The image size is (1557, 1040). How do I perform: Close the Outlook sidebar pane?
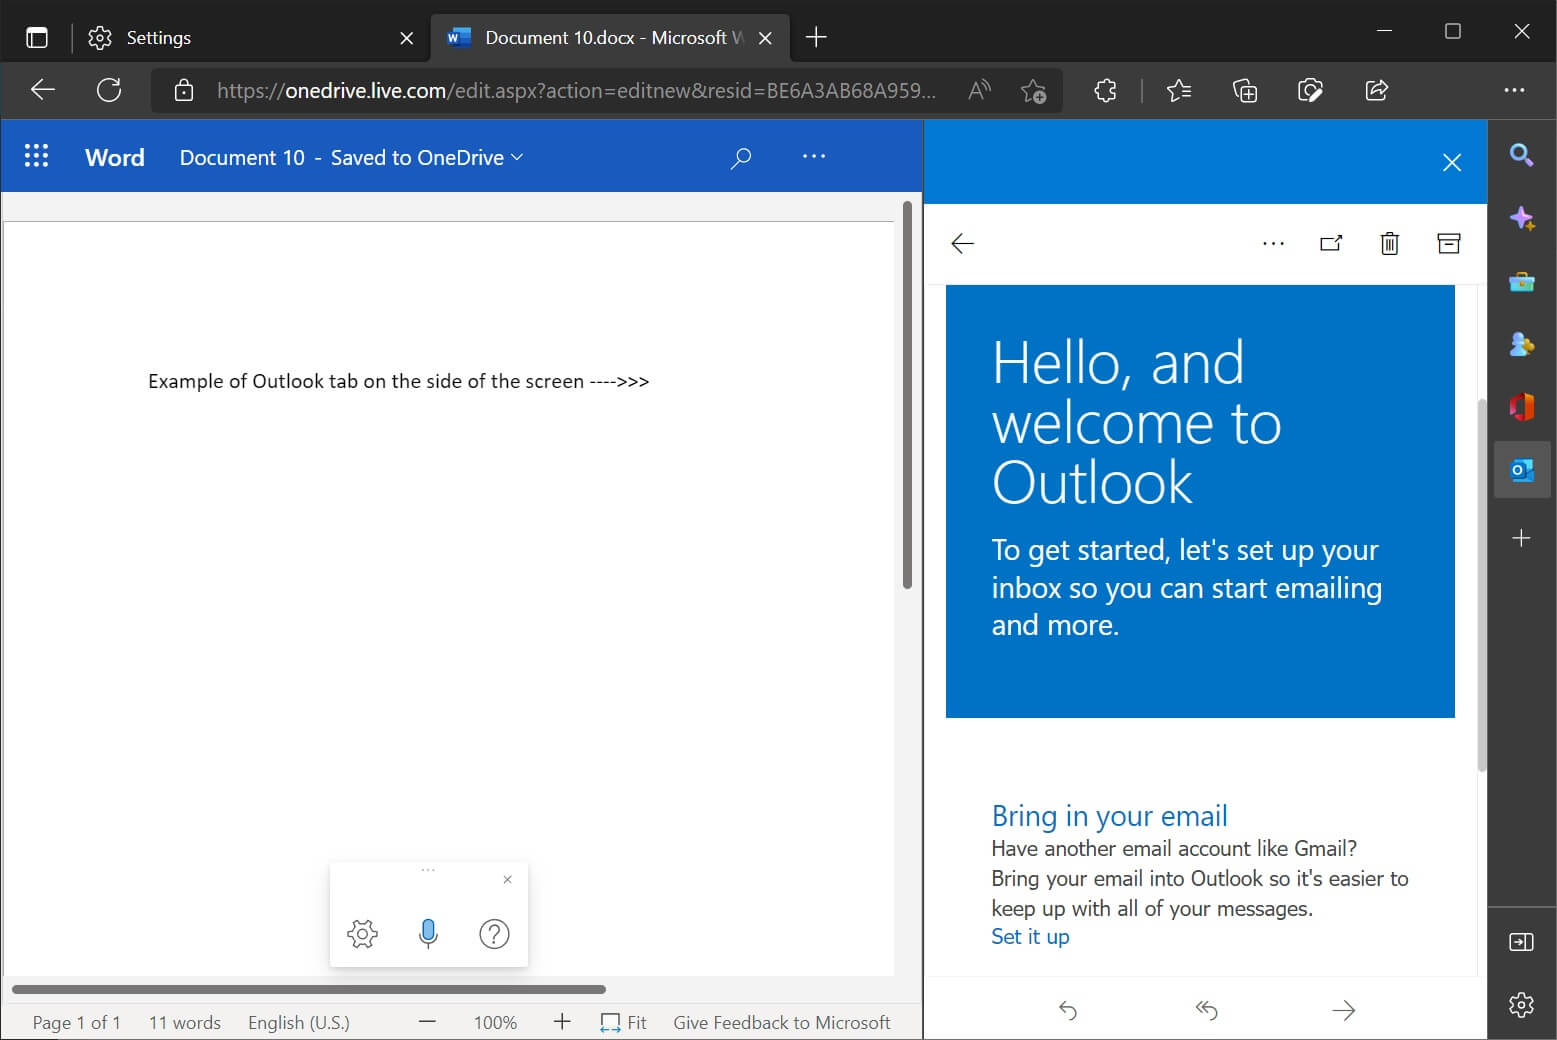click(1452, 162)
